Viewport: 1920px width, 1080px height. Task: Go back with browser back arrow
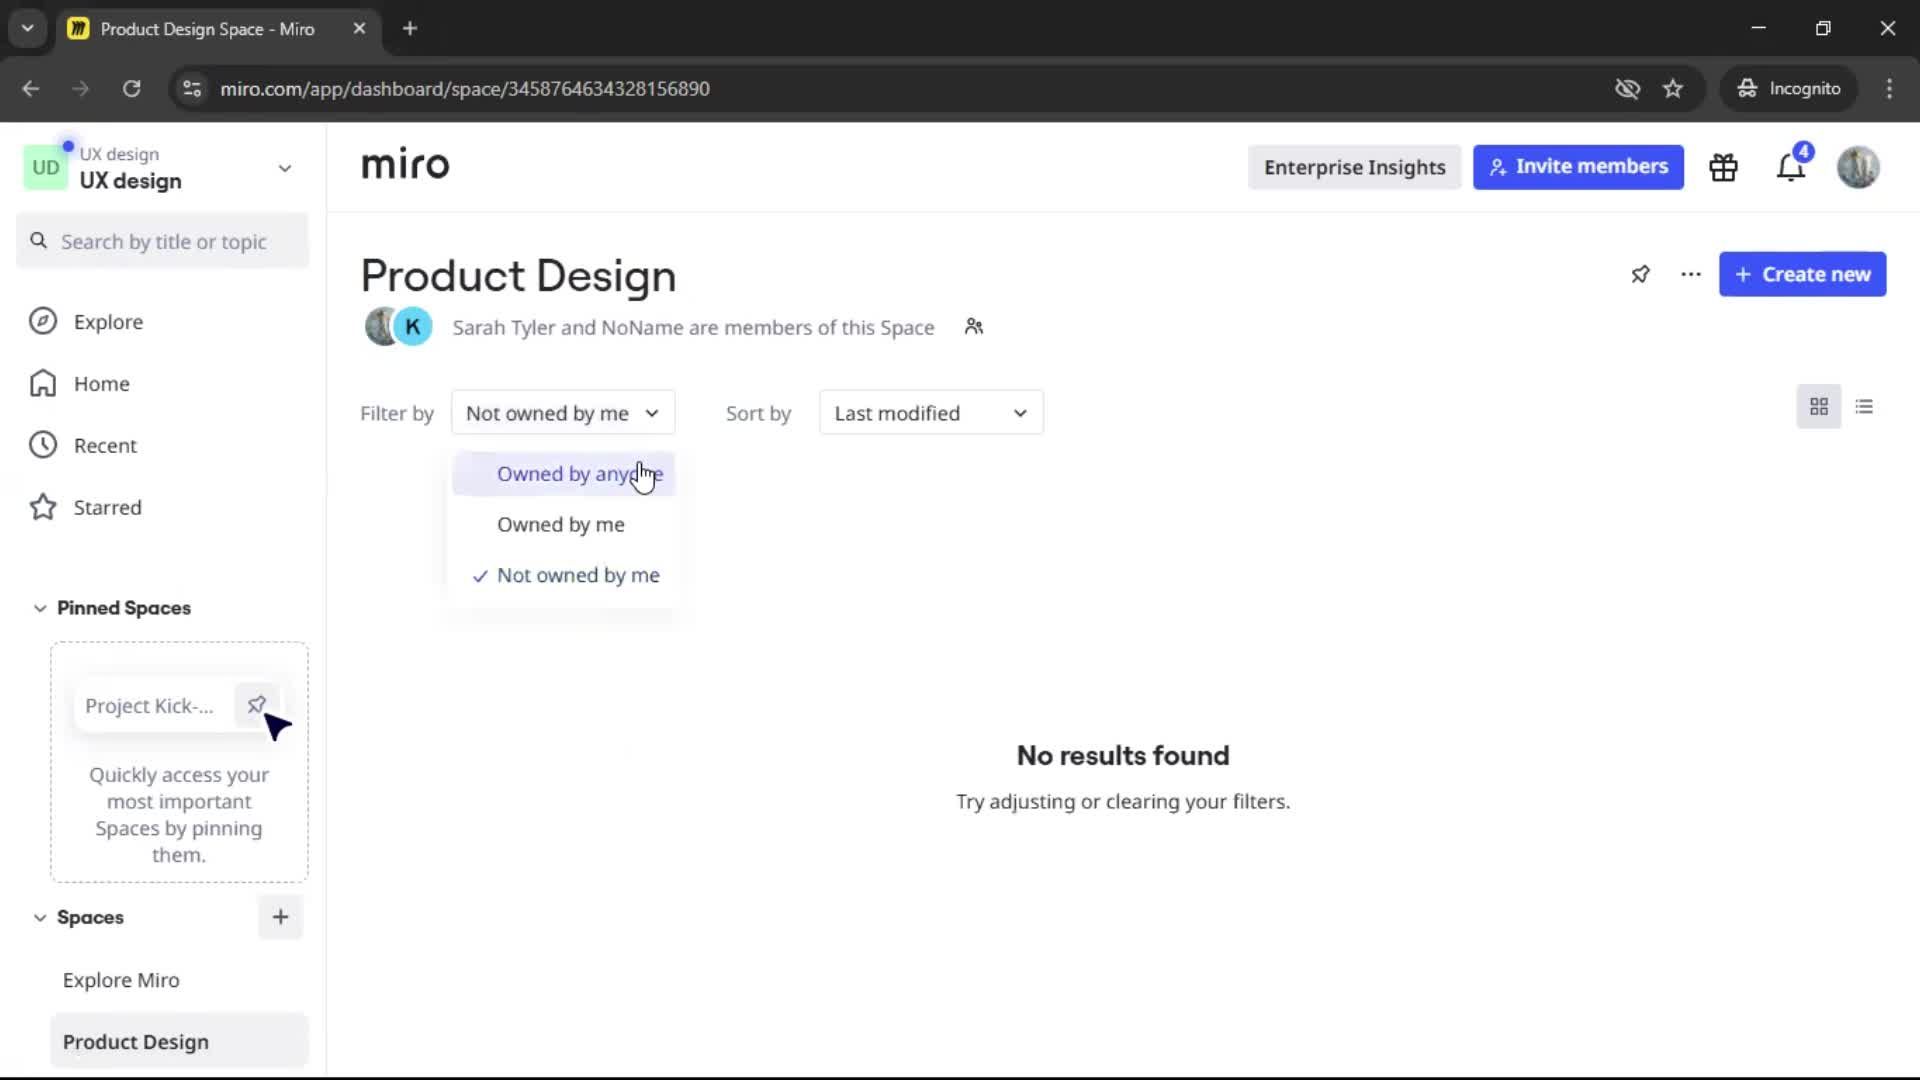tap(31, 89)
